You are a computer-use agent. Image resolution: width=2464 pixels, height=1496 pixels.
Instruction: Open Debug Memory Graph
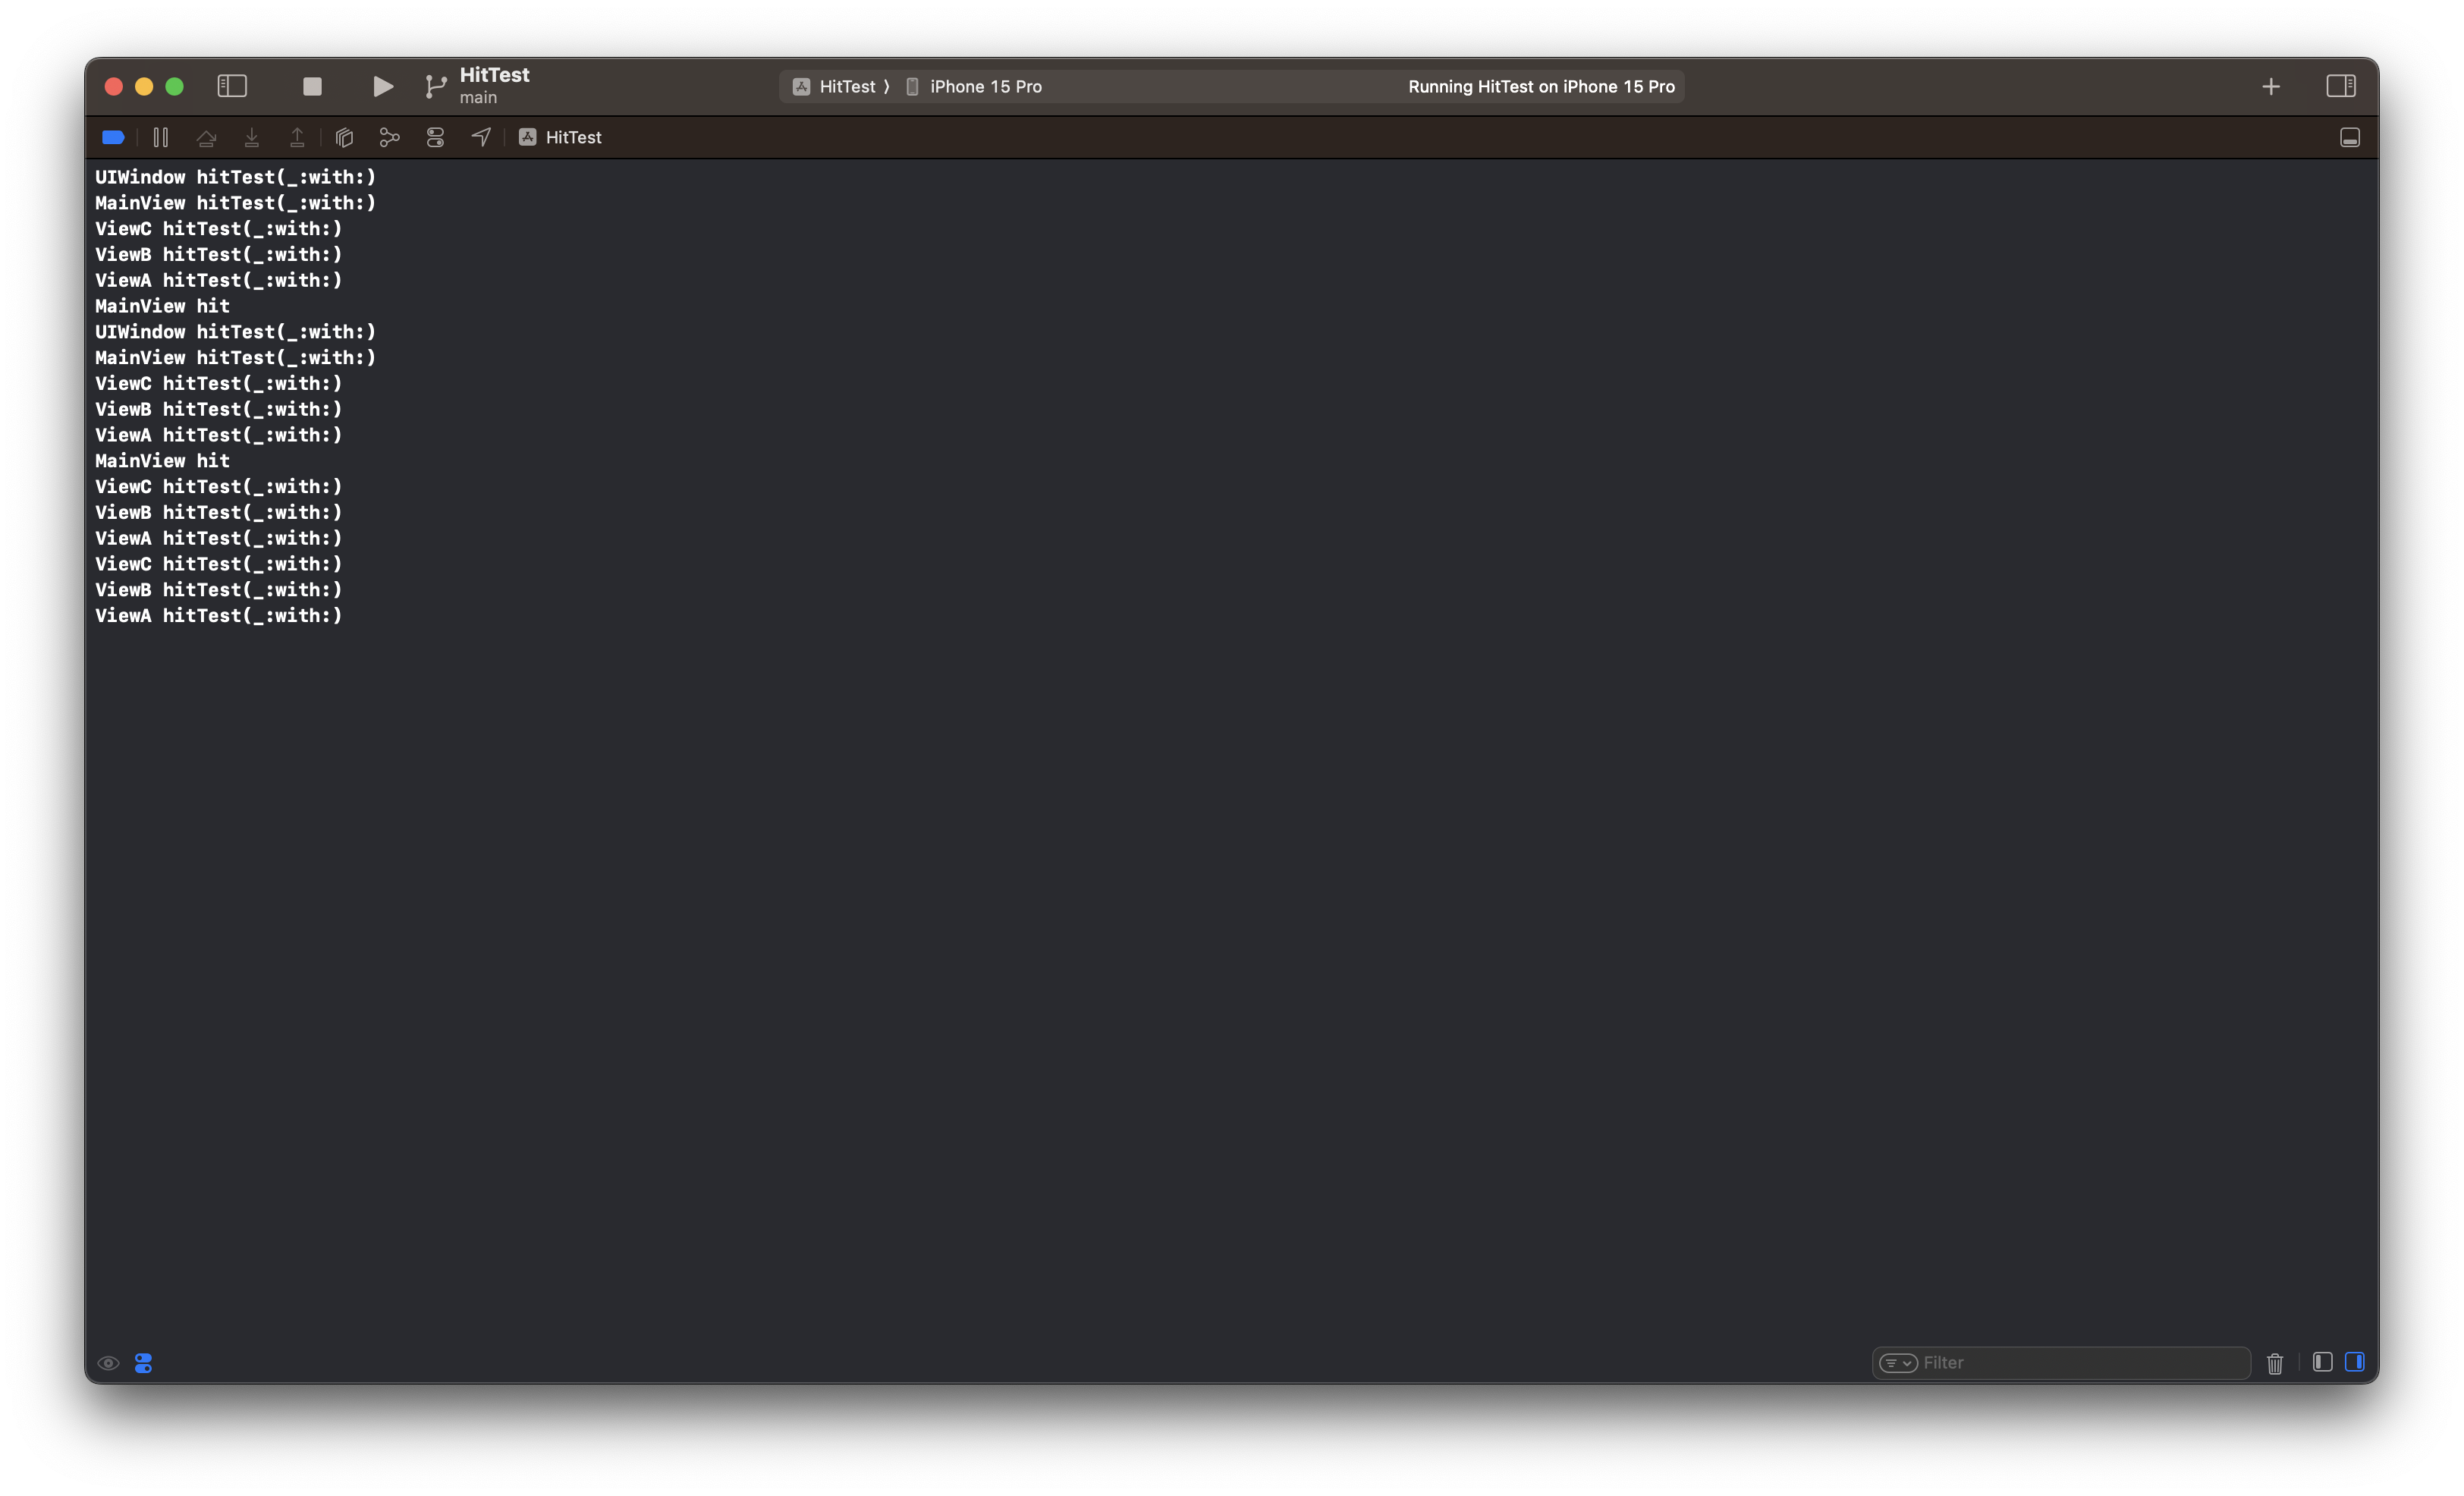[389, 138]
